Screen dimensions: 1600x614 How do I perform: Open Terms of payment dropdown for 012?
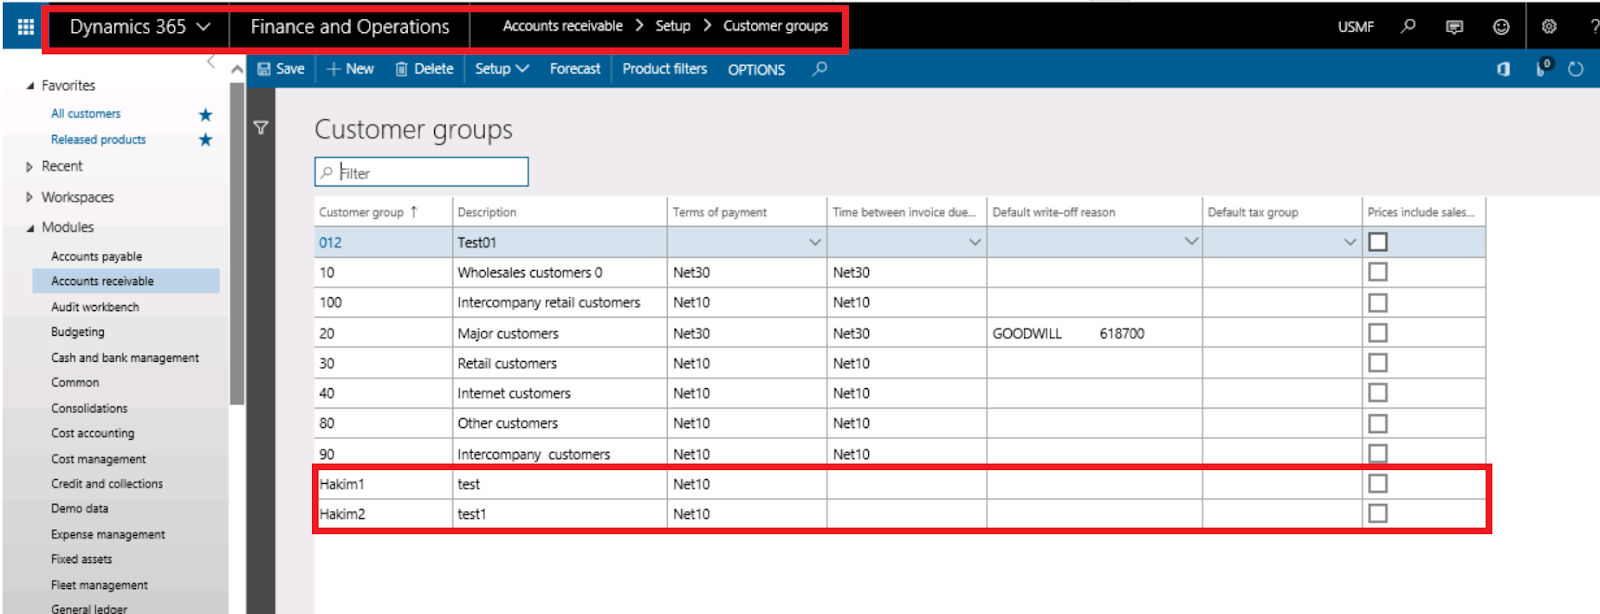coord(815,242)
